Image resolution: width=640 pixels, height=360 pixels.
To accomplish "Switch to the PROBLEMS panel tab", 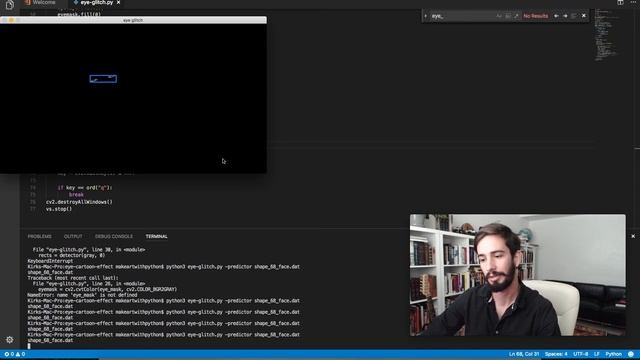I will (40, 236).
